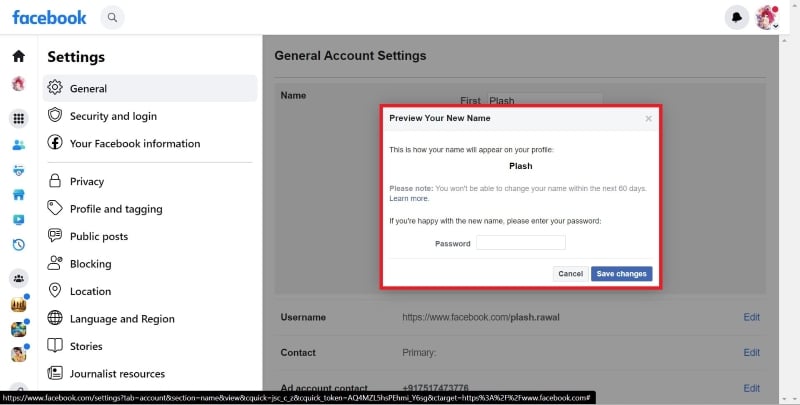
Task: Go to Home in left rail
Action: pyautogui.click(x=19, y=56)
